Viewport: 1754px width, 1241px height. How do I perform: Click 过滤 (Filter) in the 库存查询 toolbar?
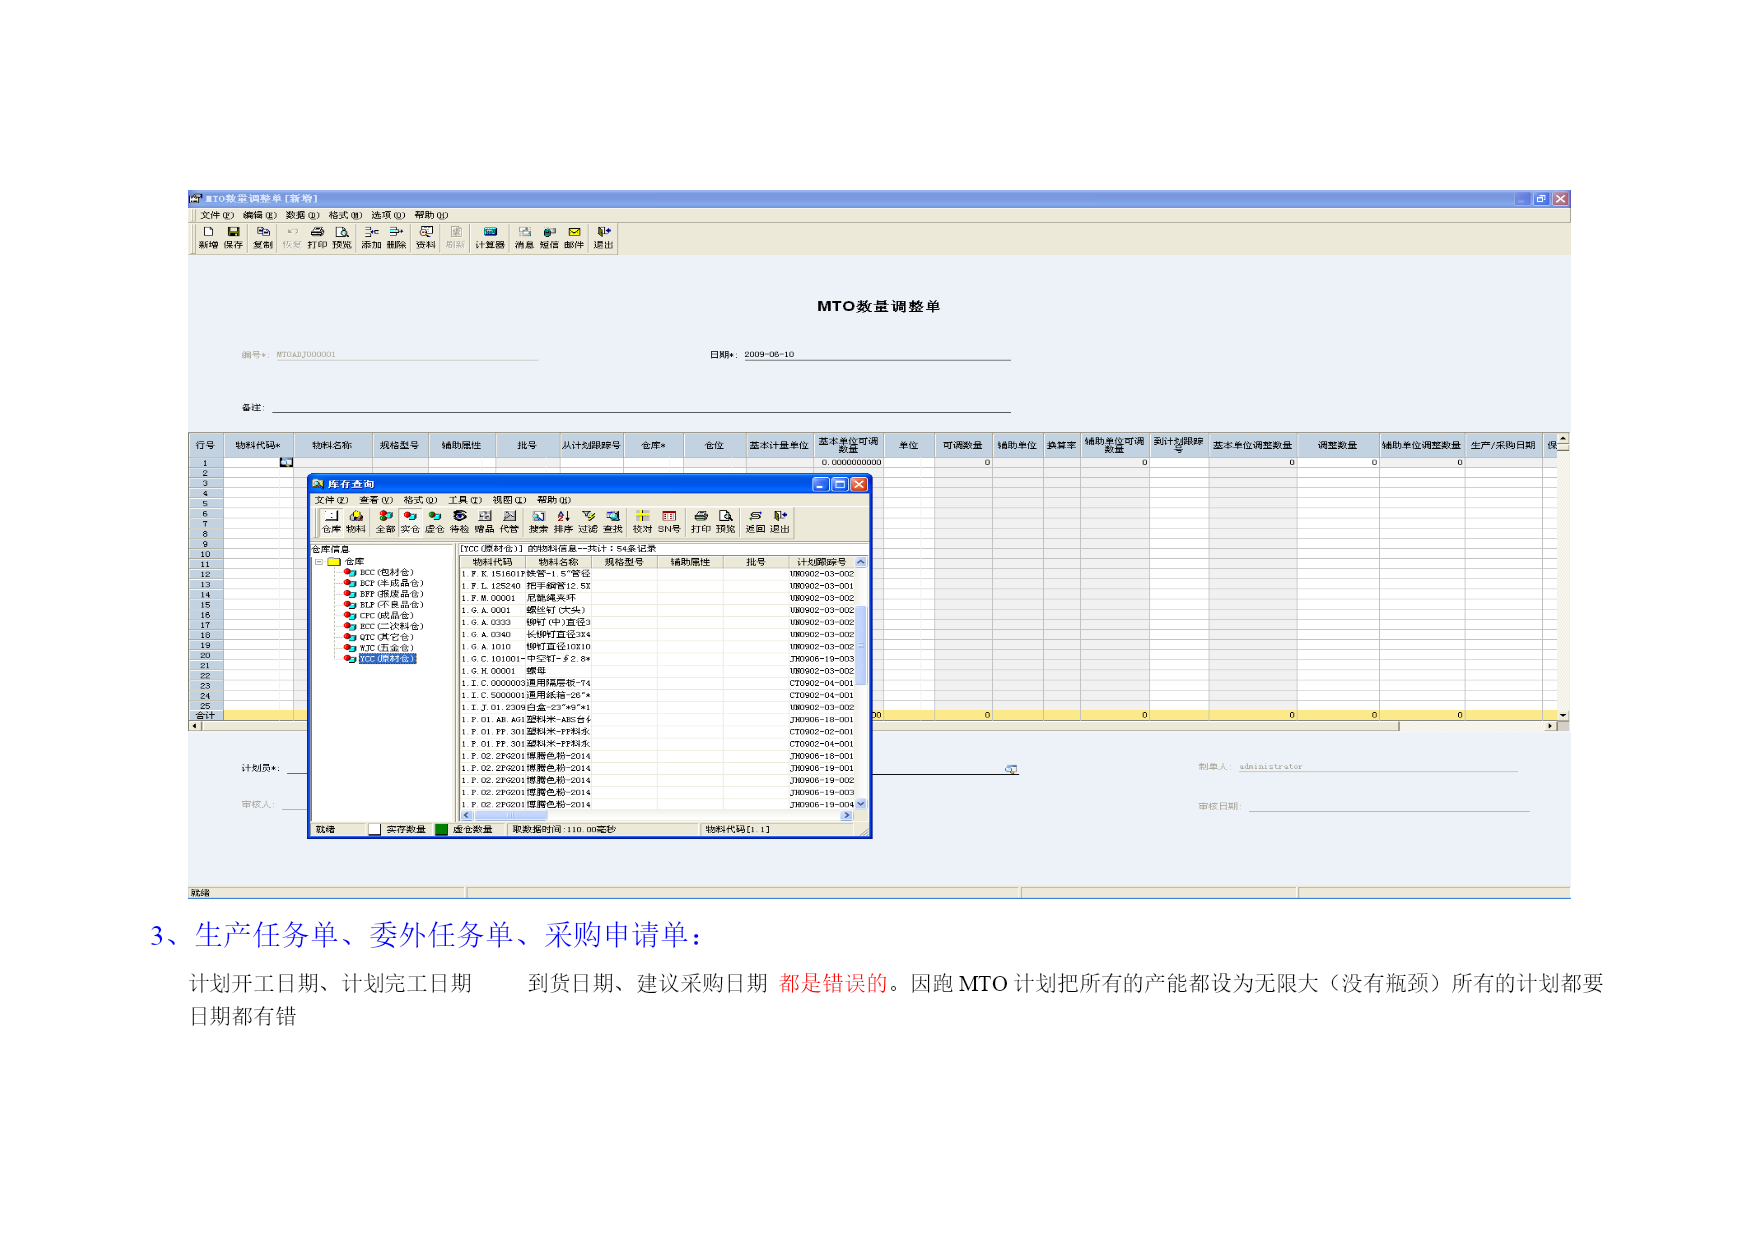(588, 521)
